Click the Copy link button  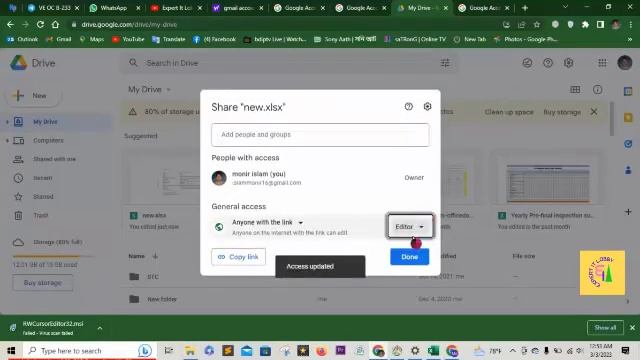[x=238, y=257]
